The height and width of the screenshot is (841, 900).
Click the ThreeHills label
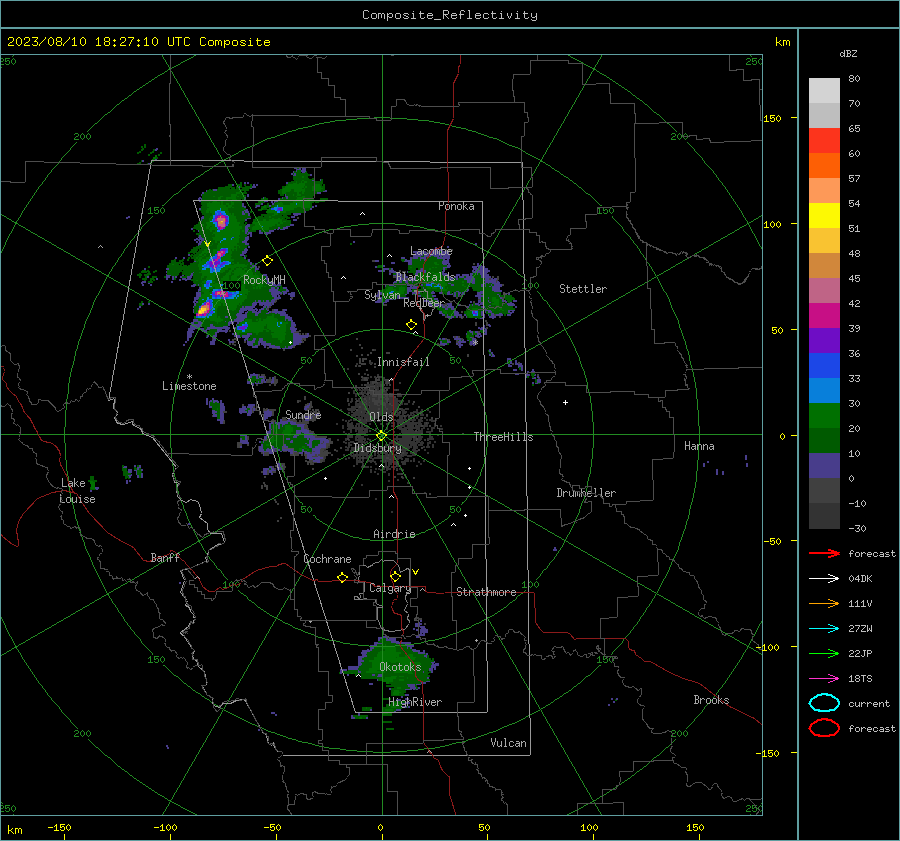pyautogui.click(x=503, y=437)
